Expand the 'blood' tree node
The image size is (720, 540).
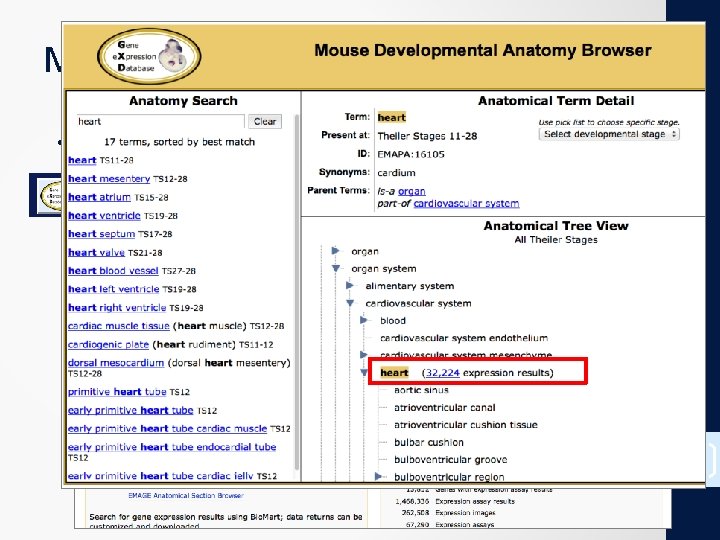[x=364, y=320]
